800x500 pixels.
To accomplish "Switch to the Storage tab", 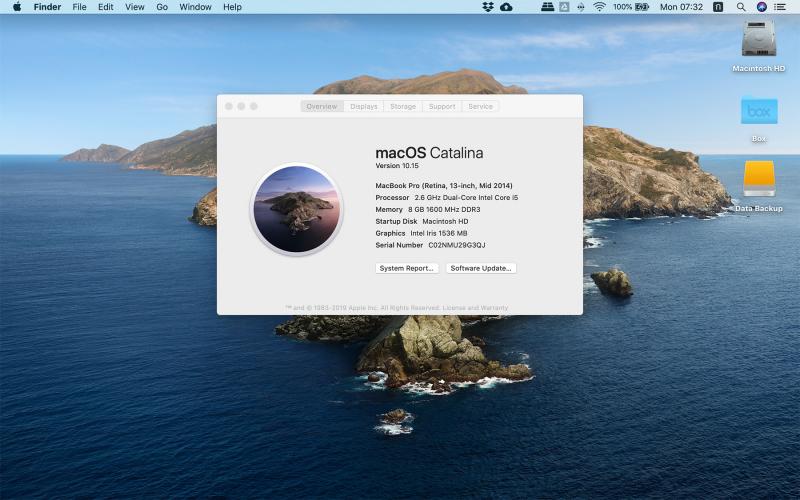I will 403,106.
